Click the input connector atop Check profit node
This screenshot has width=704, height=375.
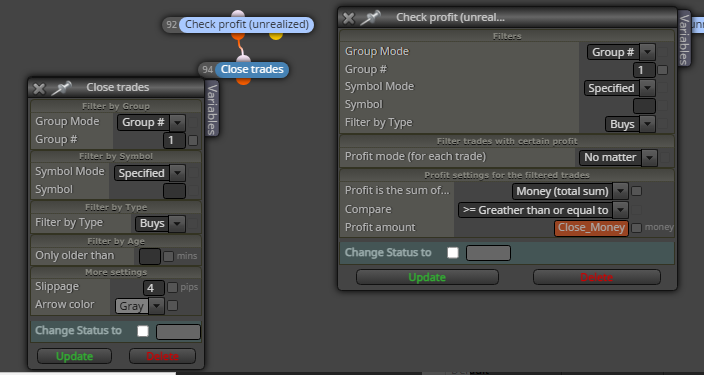point(238,14)
